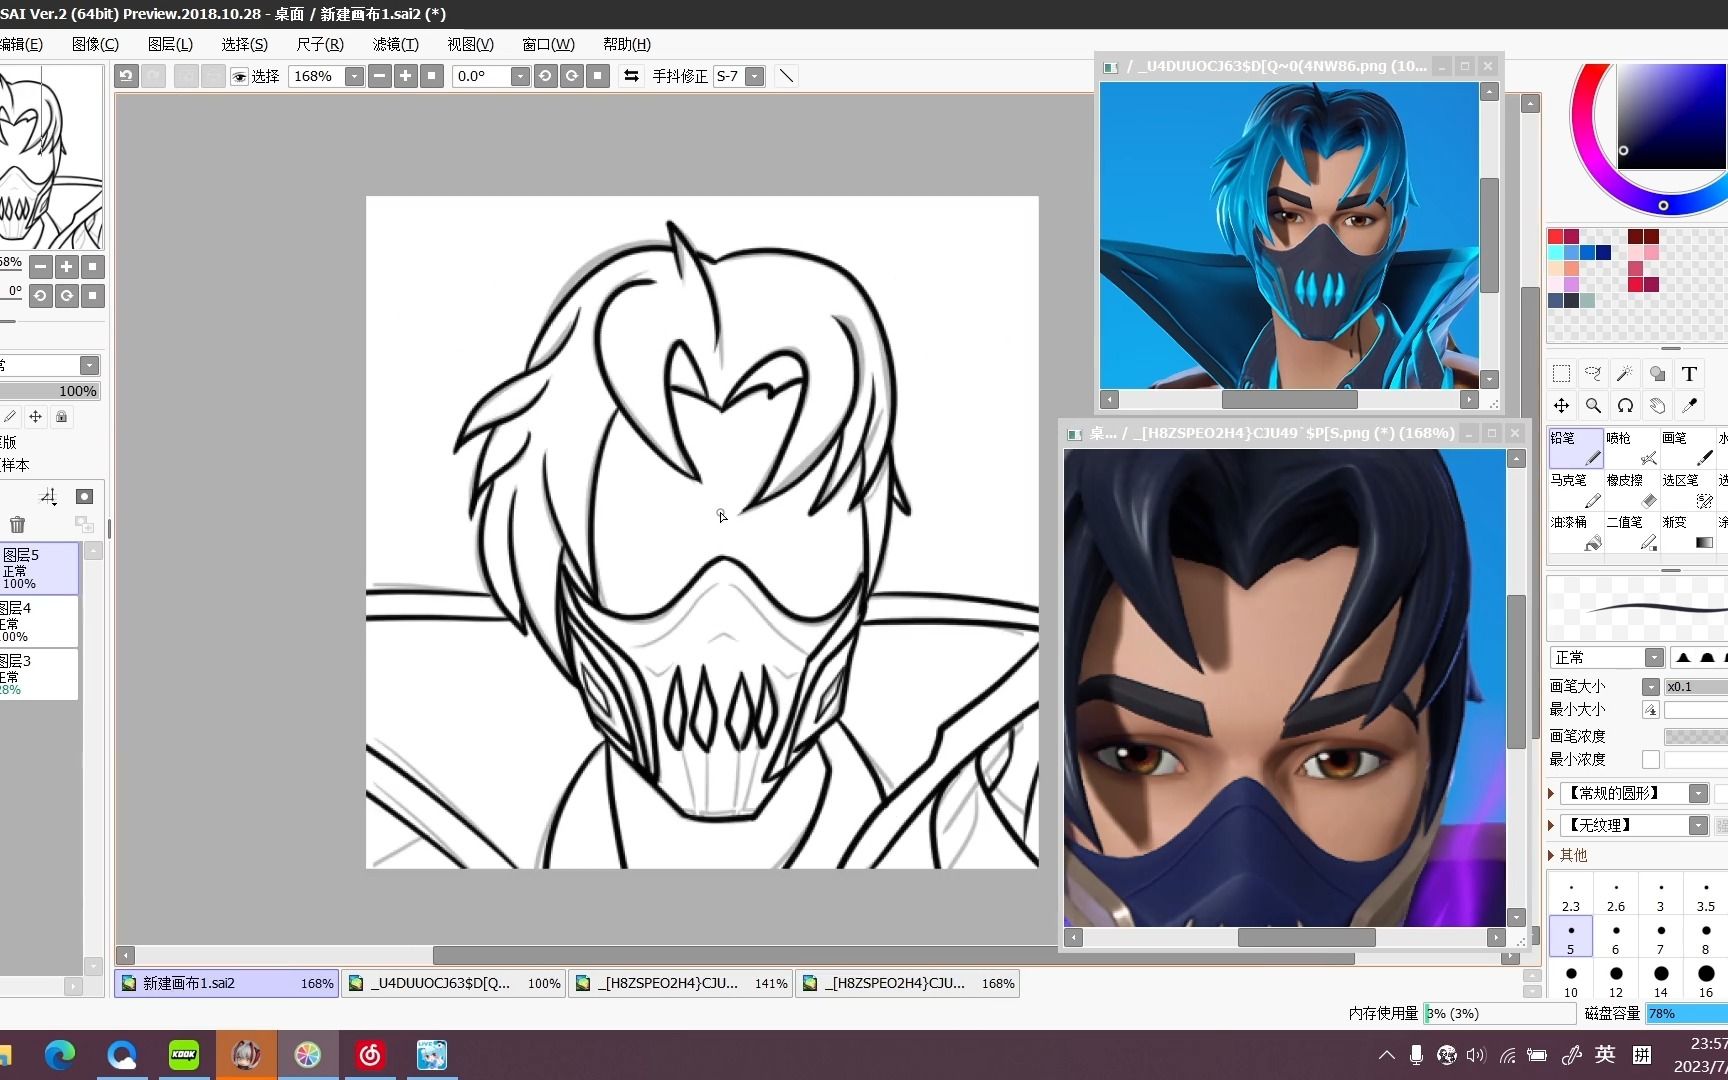Open layer blend mode dropdown arrow

pyautogui.click(x=89, y=366)
